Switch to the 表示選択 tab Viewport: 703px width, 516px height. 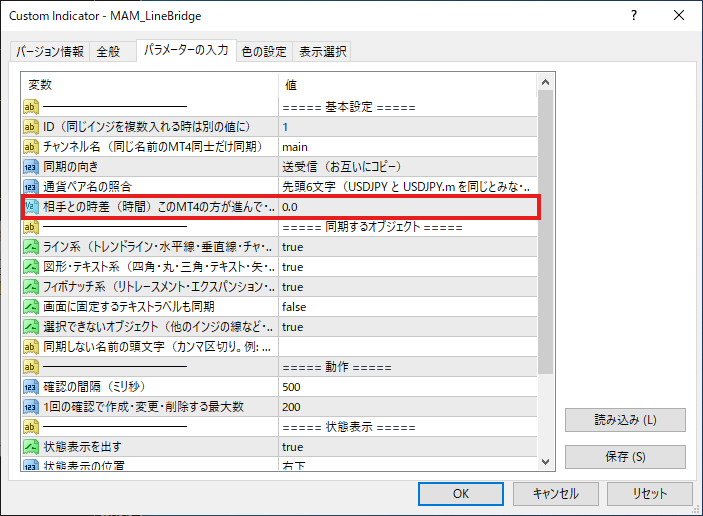click(323, 52)
